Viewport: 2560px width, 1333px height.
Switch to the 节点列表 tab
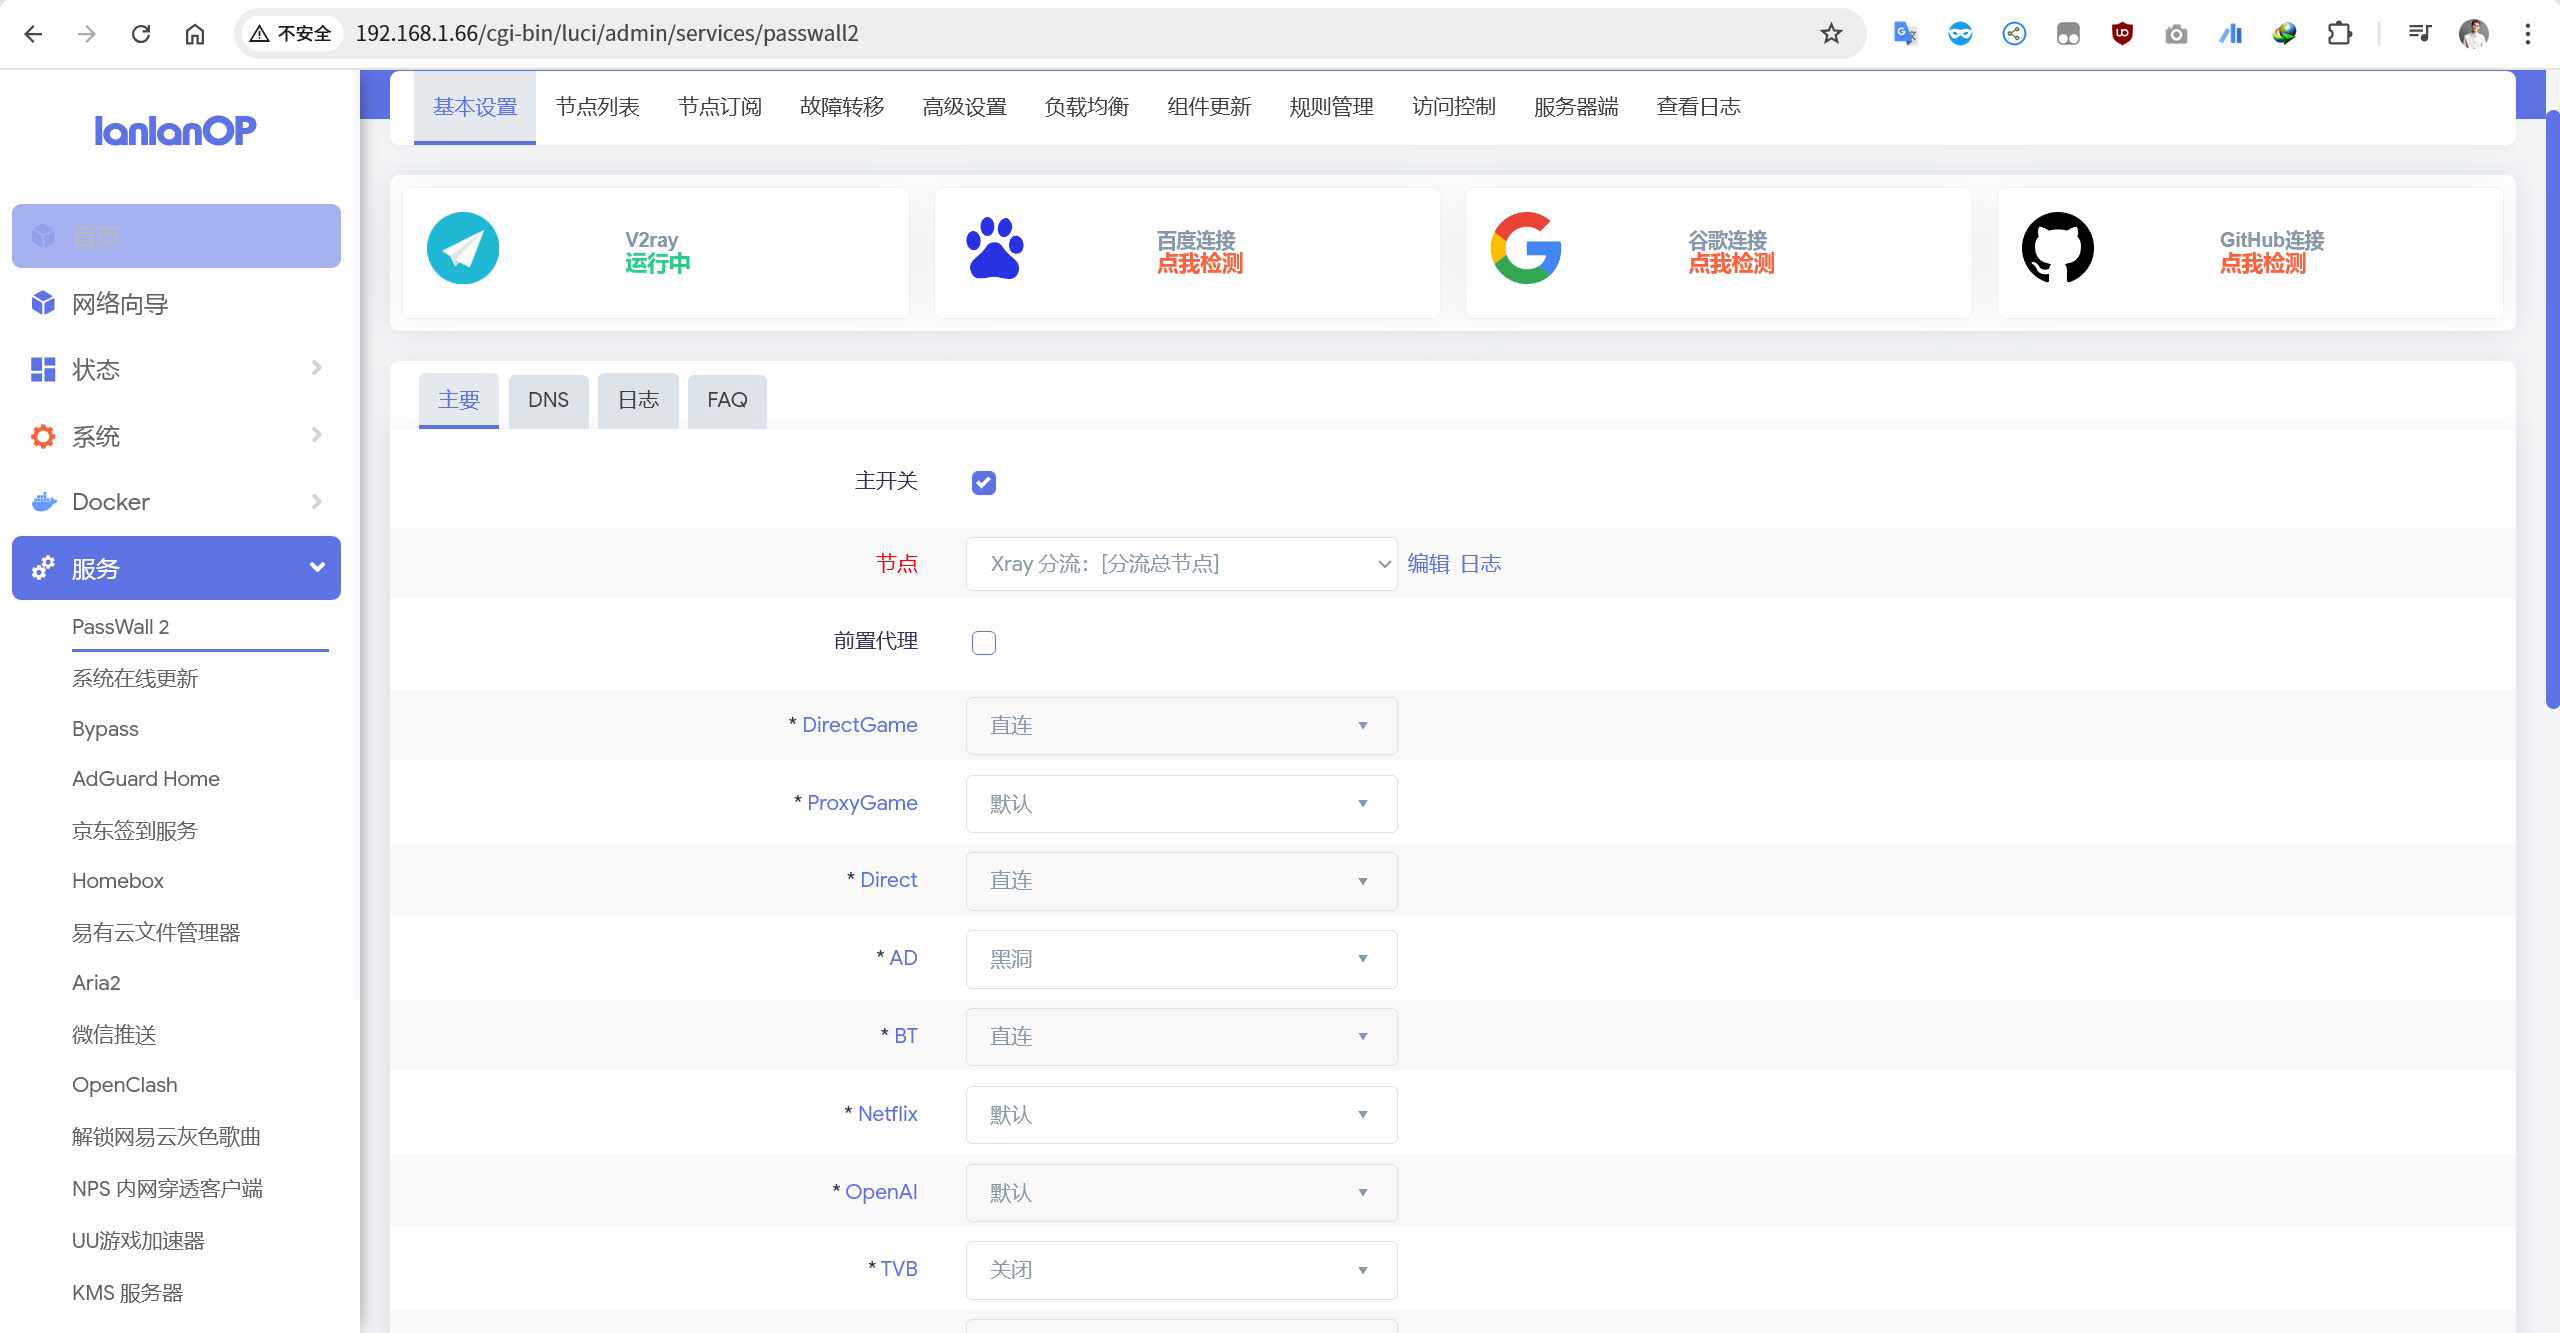[x=597, y=107]
